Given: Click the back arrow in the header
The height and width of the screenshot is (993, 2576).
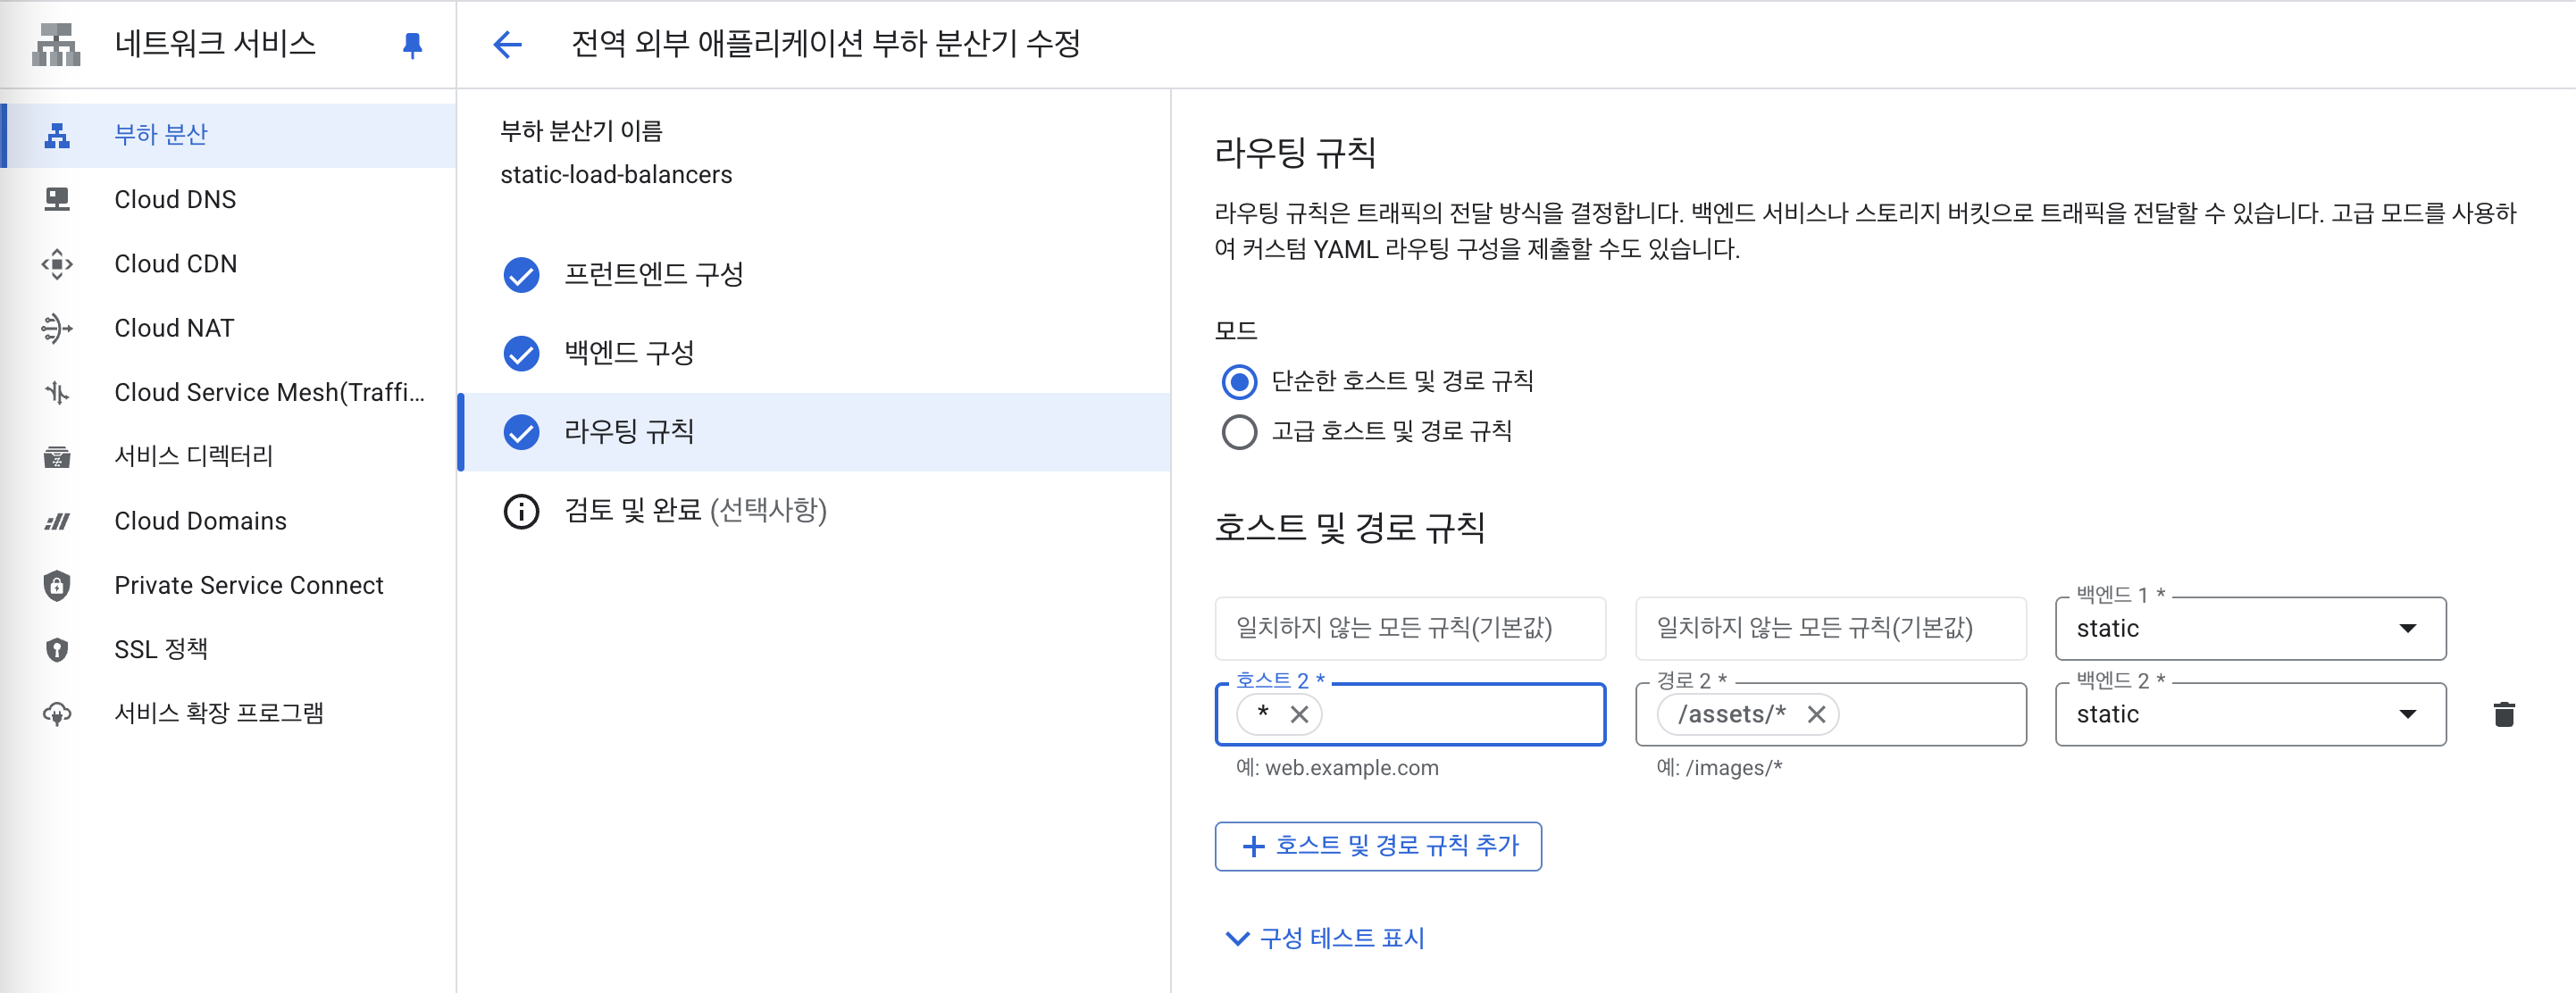Looking at the screenshot, I should tap(508, 45).
